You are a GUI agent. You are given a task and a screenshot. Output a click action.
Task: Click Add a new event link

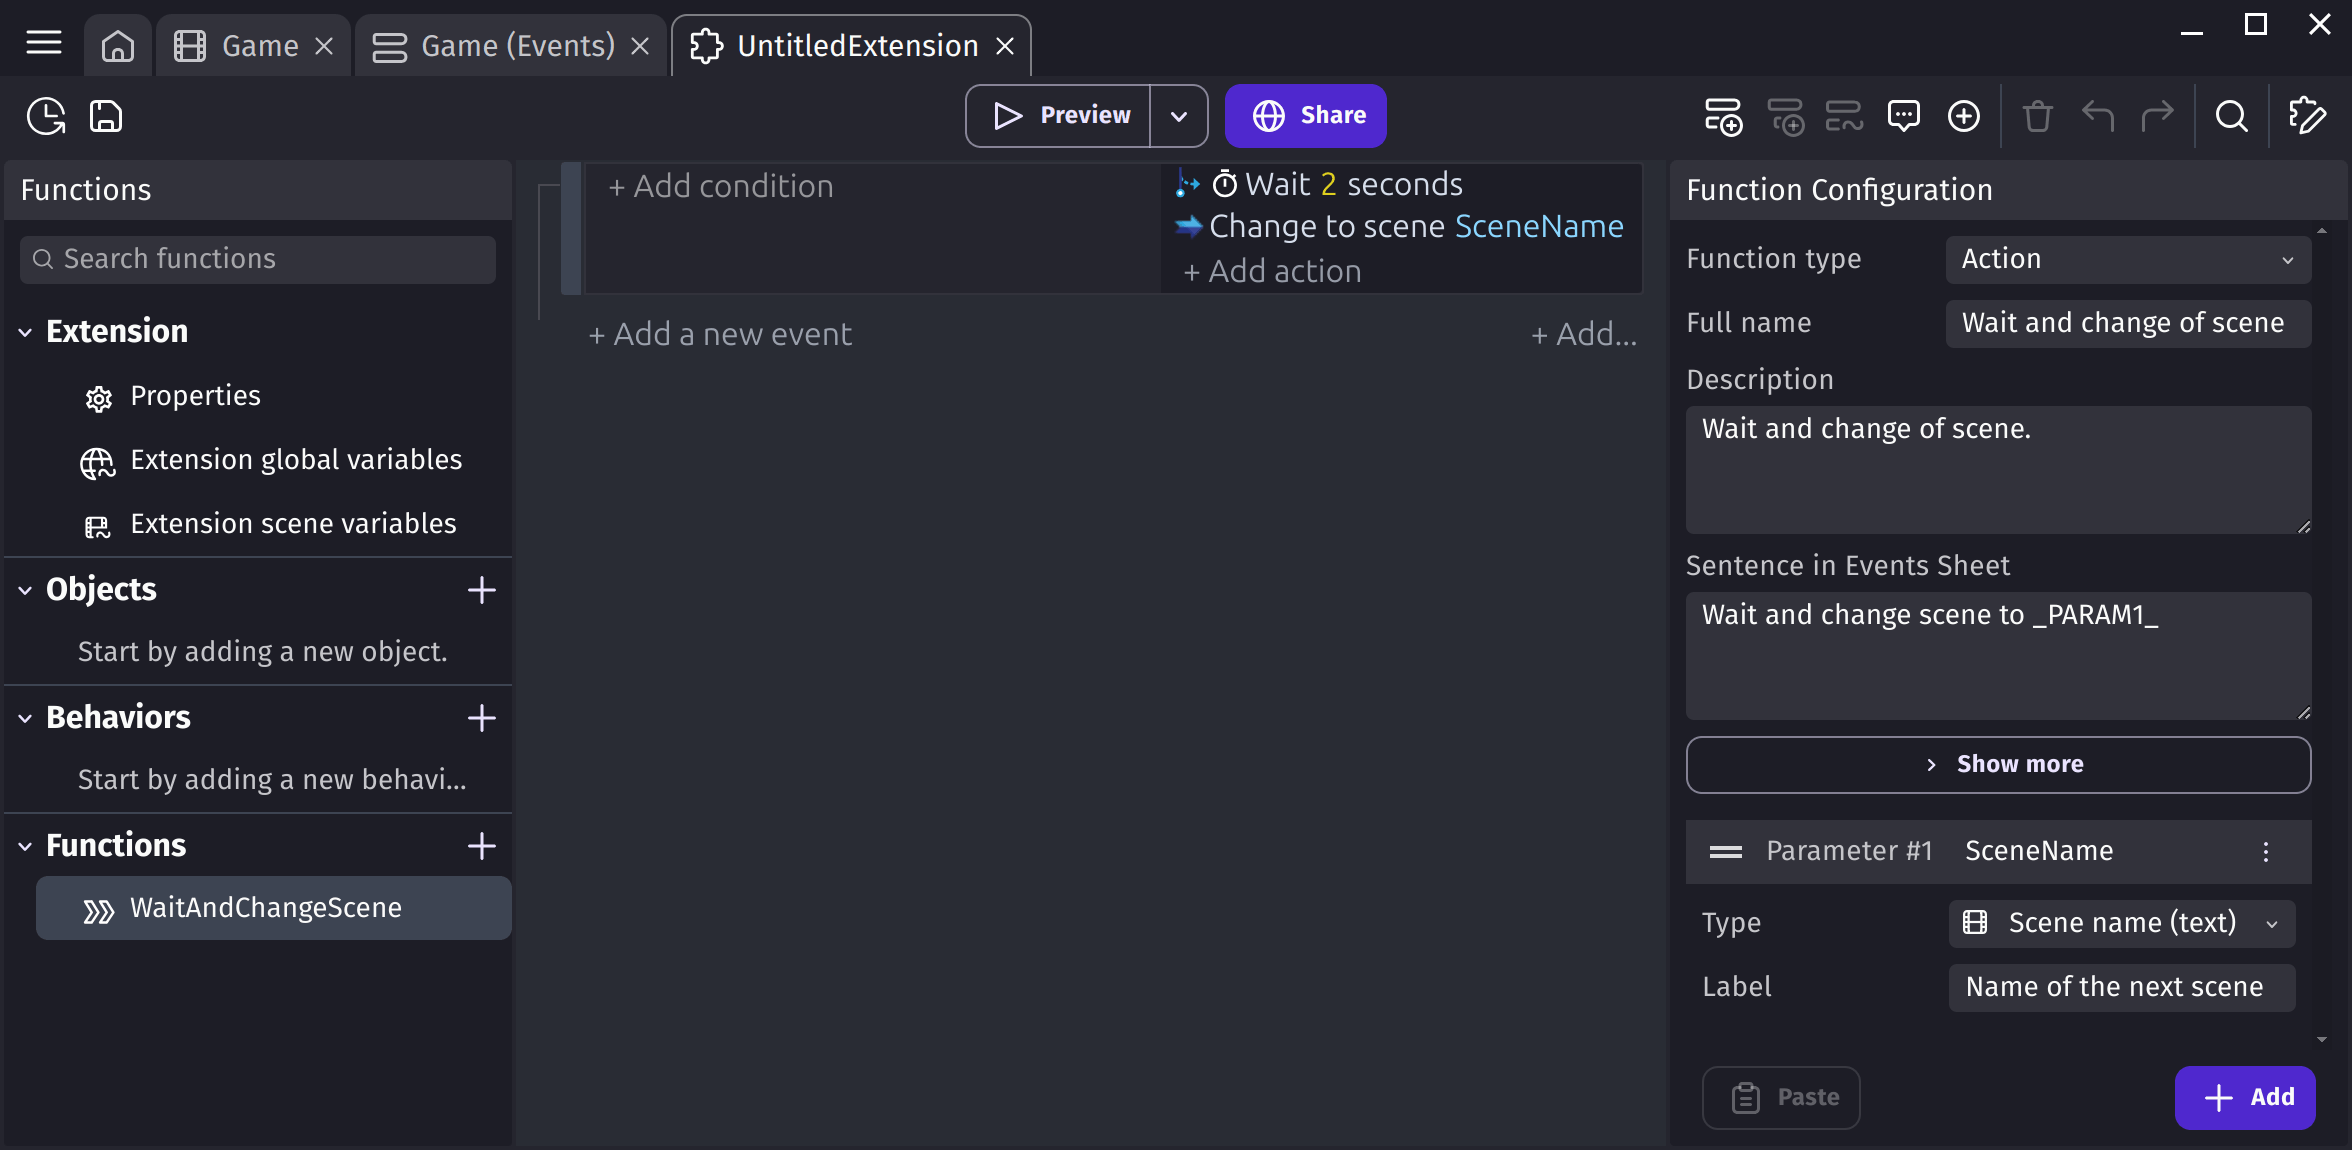pos(720,334)
